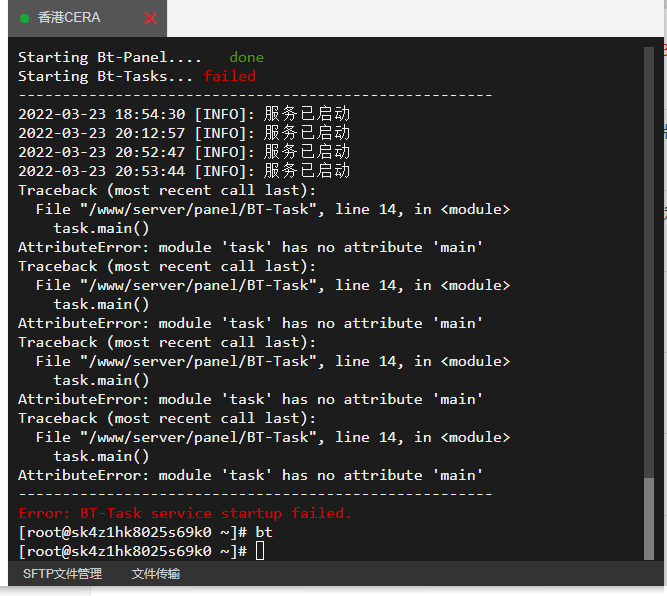Click the terminal cursor at the prompt
Screen dimensions: 667x596
[260, 551]
